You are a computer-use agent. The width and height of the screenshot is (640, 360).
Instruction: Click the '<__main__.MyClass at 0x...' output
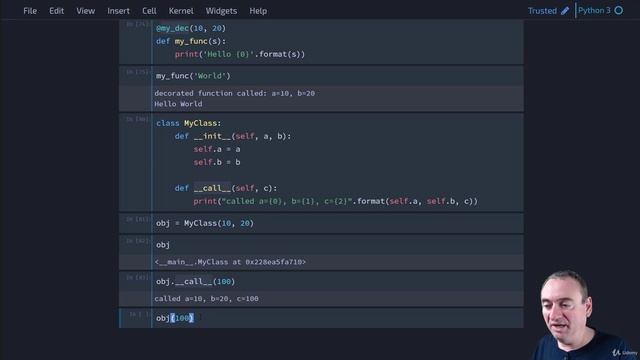[x=230, y=262]
